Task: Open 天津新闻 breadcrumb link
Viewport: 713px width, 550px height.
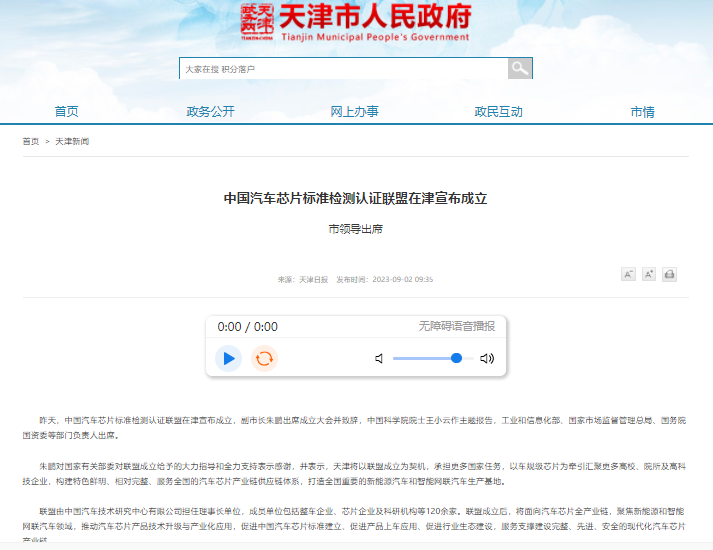Action: [x=72, y=141]
